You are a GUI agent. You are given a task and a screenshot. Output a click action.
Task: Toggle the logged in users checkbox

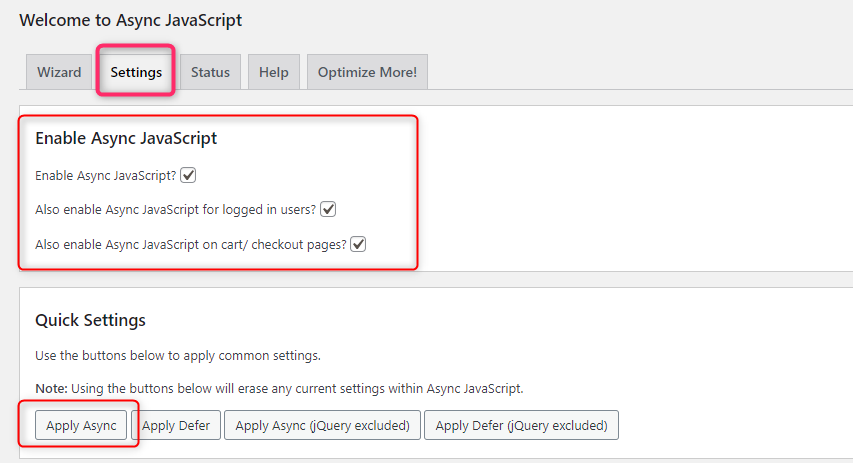[x=328, y=209]
